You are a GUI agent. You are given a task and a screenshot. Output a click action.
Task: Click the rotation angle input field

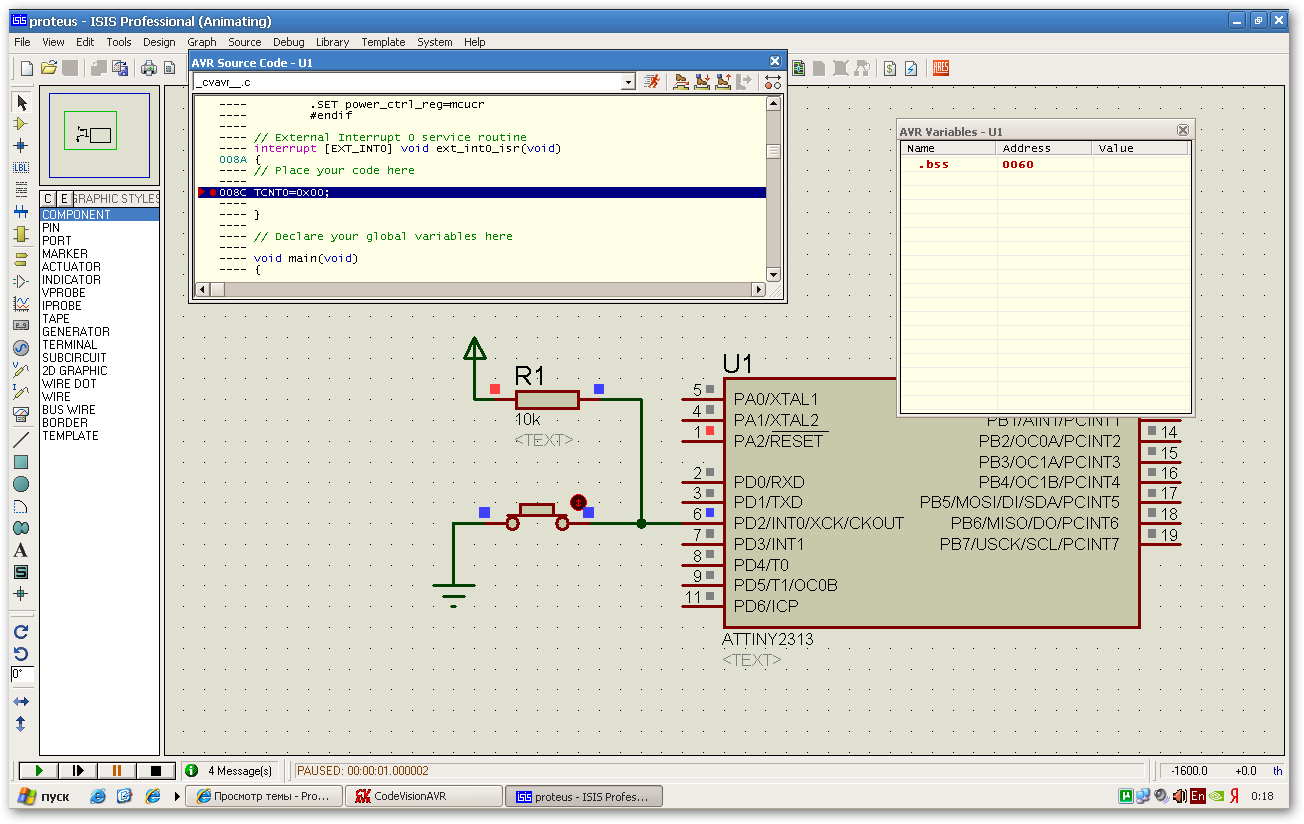pyautogui.click(x=22, y=675)
